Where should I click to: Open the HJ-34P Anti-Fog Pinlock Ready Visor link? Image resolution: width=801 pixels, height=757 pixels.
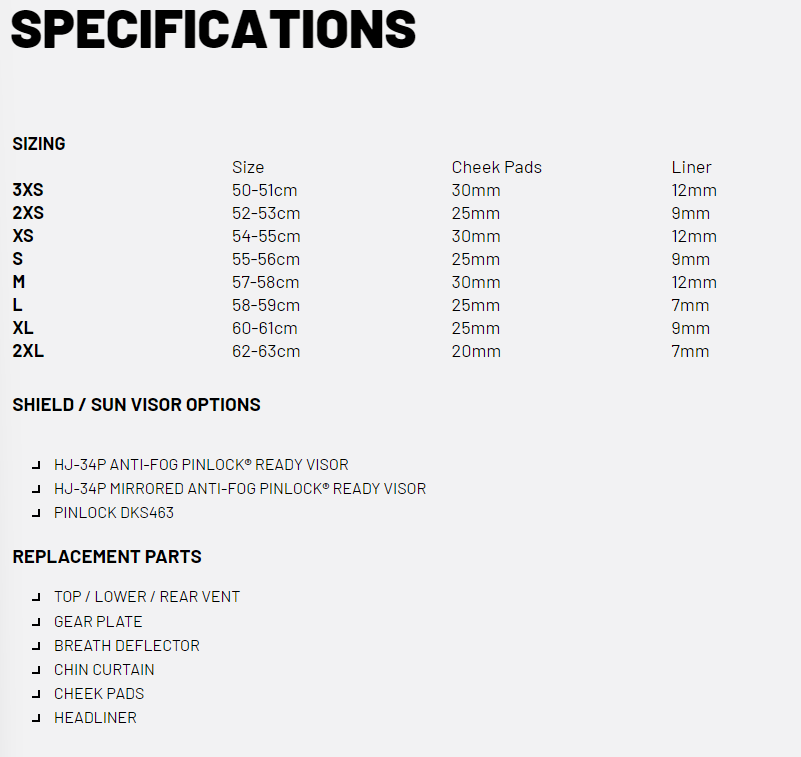click(x=201, y=465)
